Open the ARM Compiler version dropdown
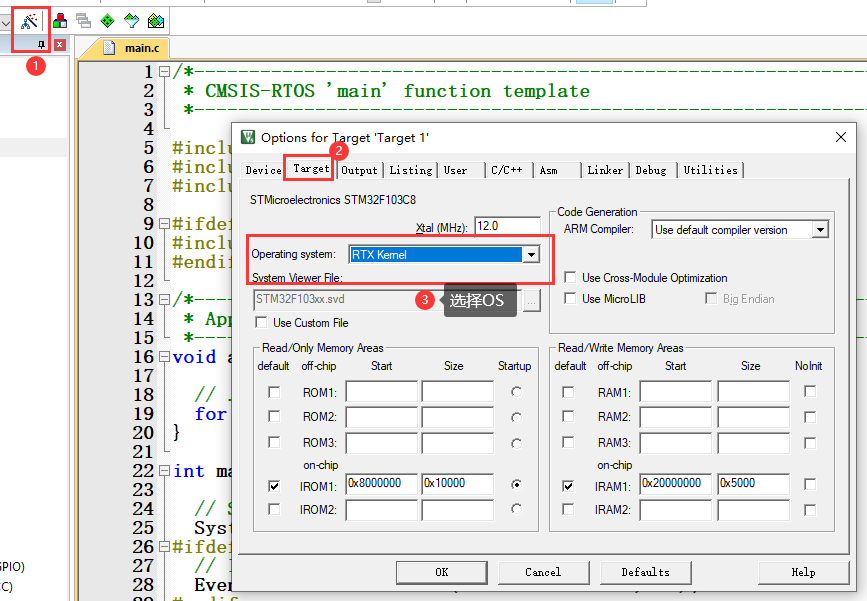The image size is (867, 601). pyautogui.click(x=818, y=229)
